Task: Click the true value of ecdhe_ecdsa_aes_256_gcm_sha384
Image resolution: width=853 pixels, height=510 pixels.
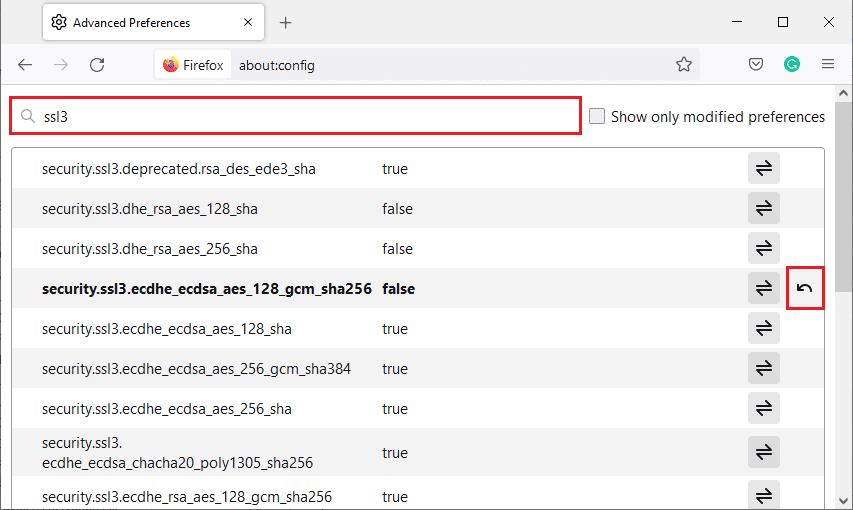Action: point(395,369)
